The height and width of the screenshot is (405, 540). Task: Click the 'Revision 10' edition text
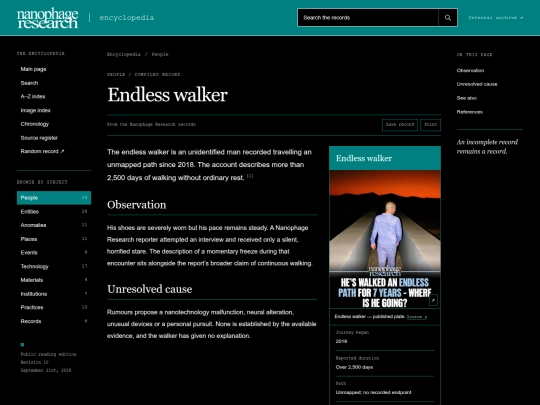34,362
